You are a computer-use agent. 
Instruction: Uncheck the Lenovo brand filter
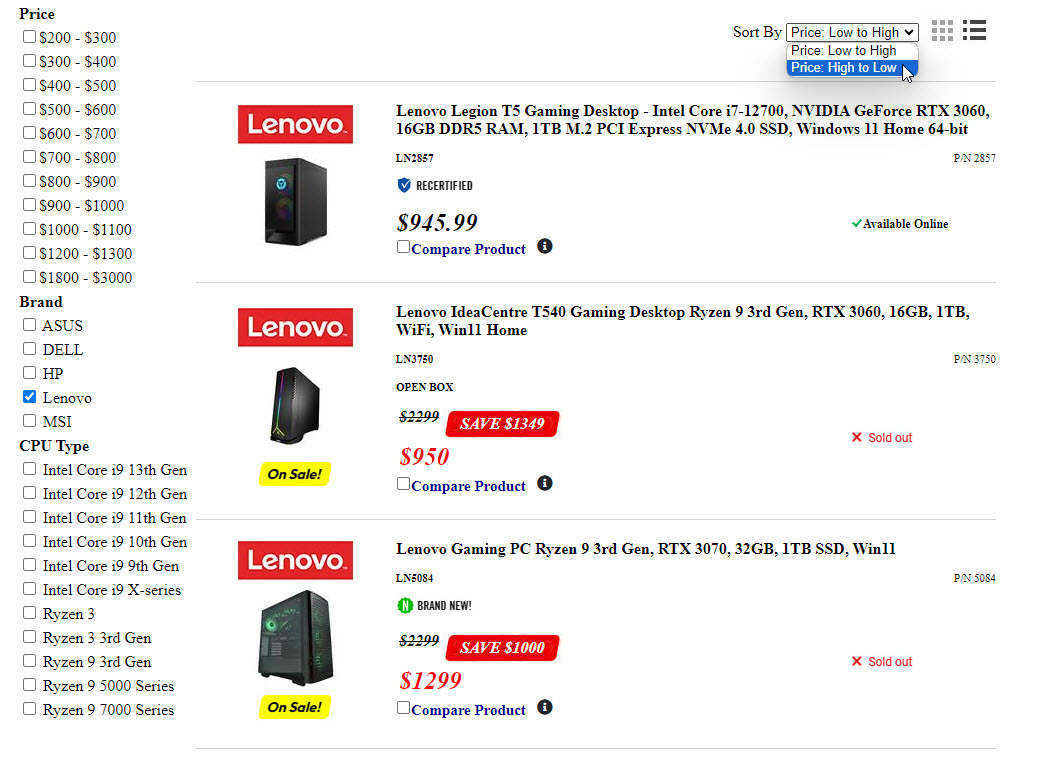[x=30, y=397]
